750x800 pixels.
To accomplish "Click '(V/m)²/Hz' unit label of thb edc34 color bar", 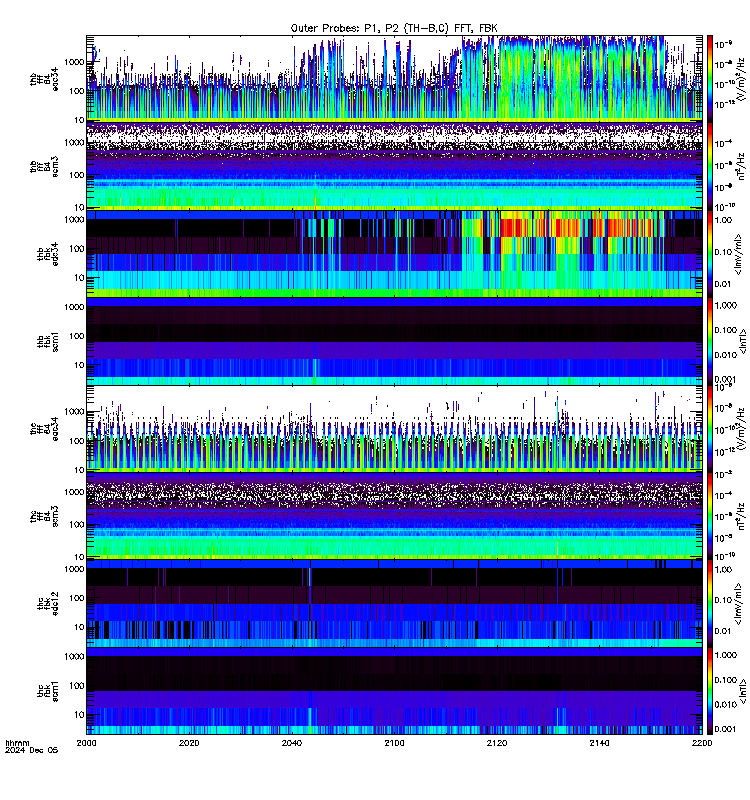I will point(742,79).
